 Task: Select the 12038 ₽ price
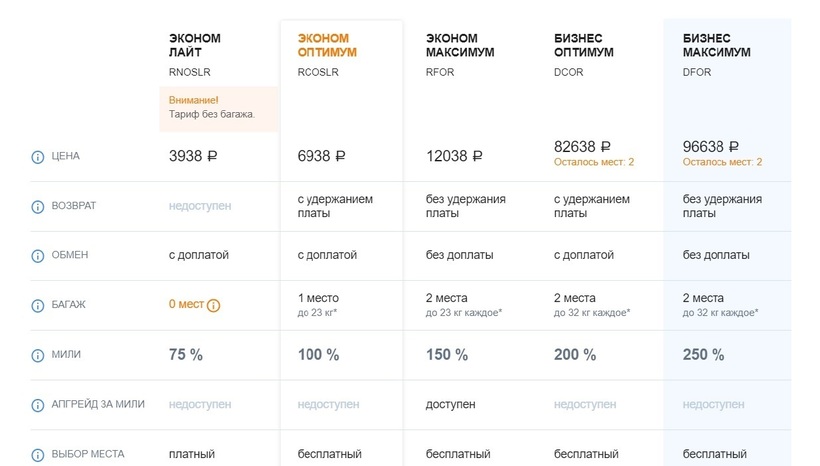point(454,156)
